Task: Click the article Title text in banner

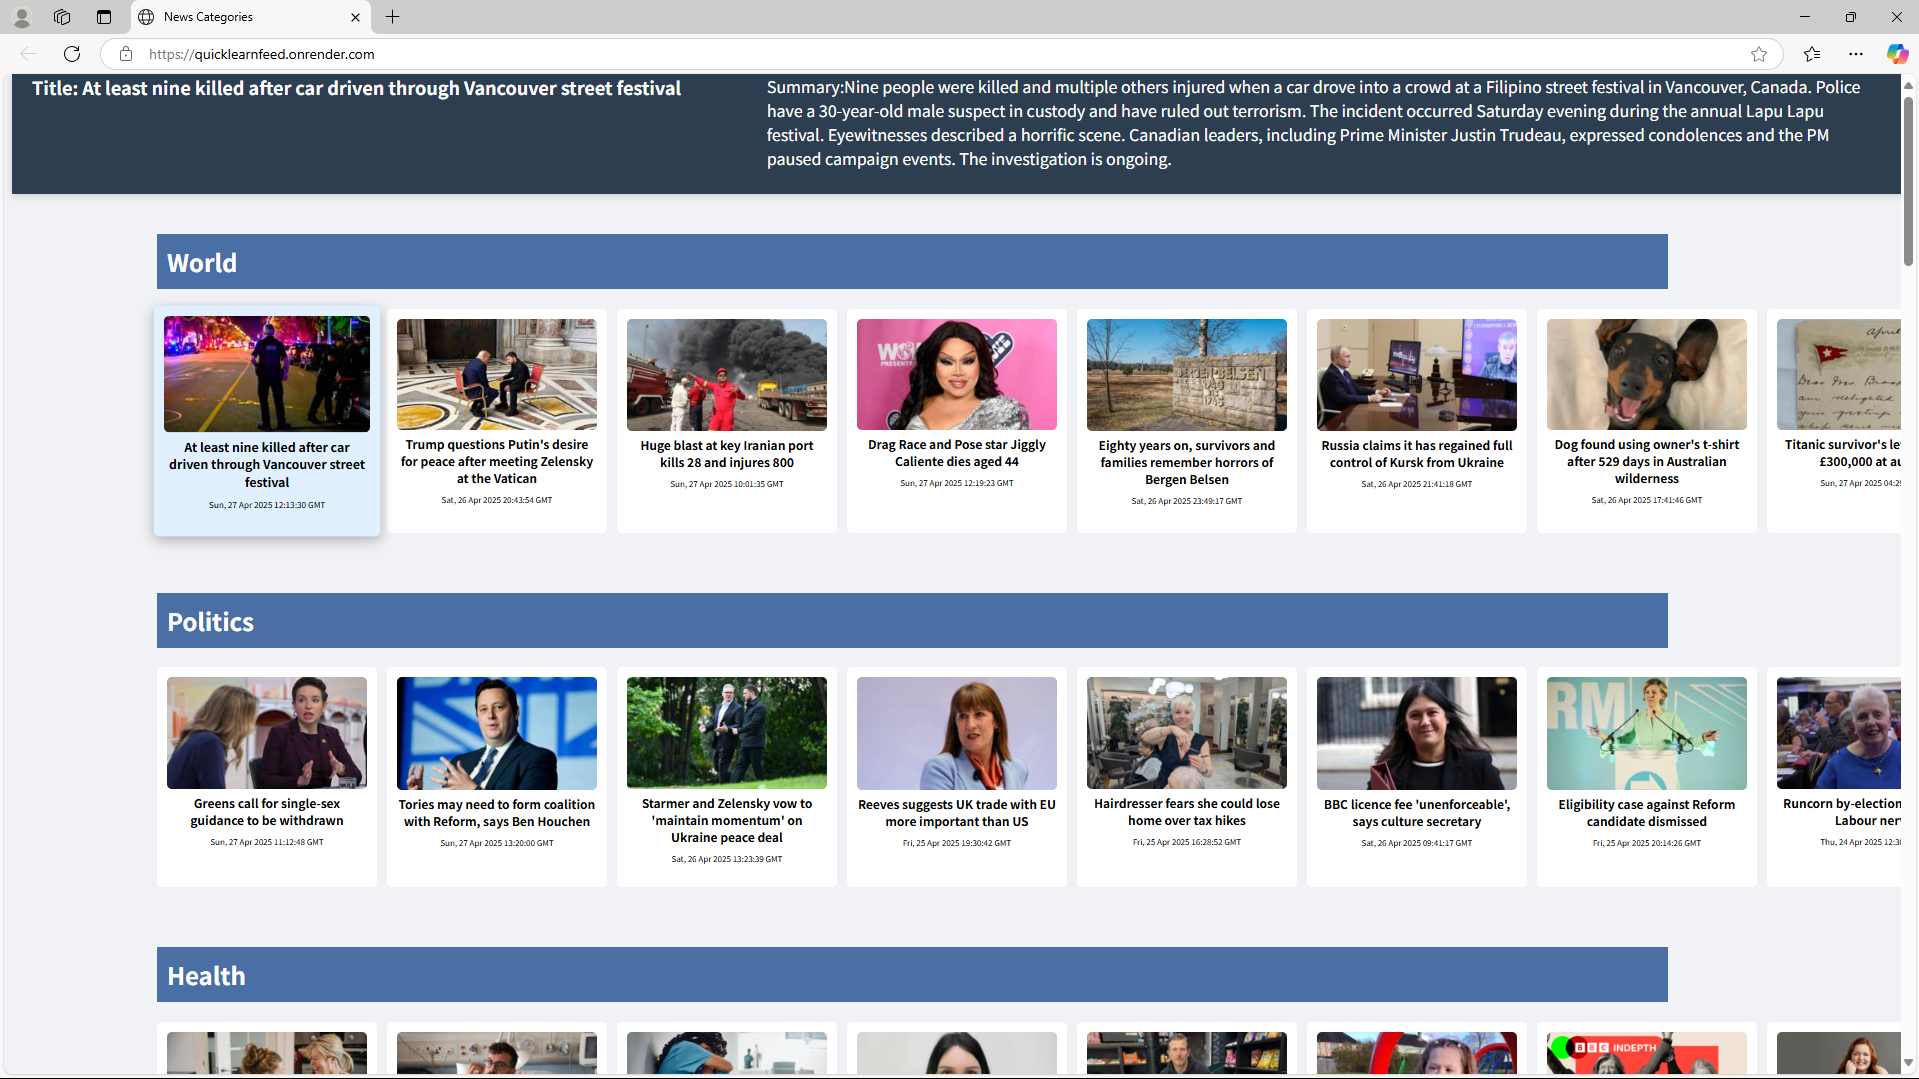Action: point(356,88)
